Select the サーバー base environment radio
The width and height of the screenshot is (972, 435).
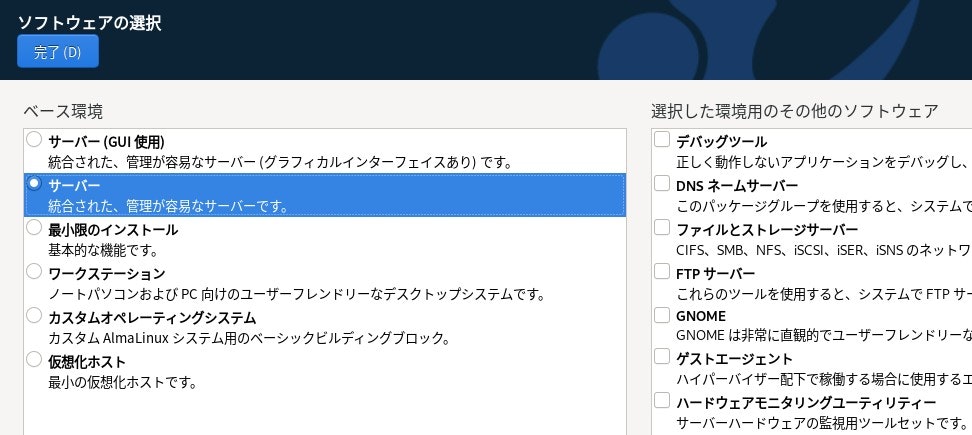pyautogui.click(x=34, y=184)
